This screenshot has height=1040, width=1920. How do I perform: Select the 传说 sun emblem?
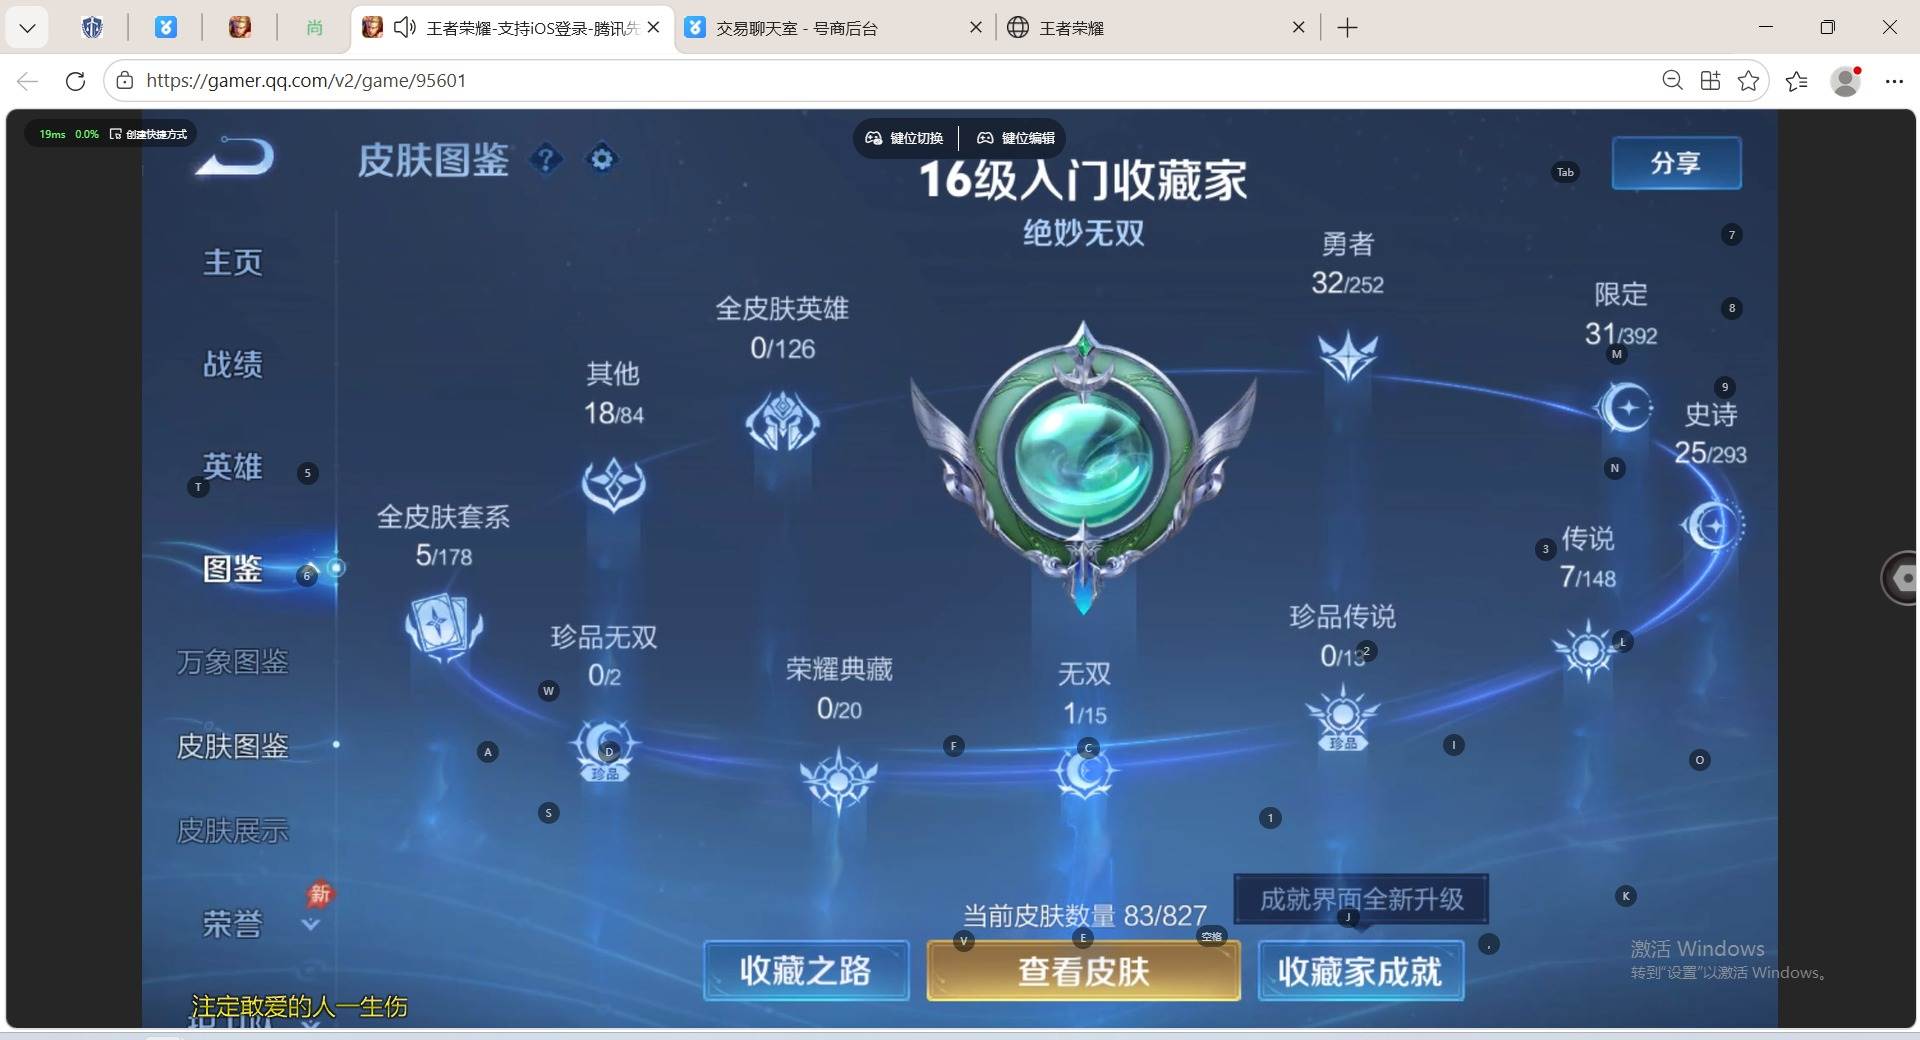1587,650
